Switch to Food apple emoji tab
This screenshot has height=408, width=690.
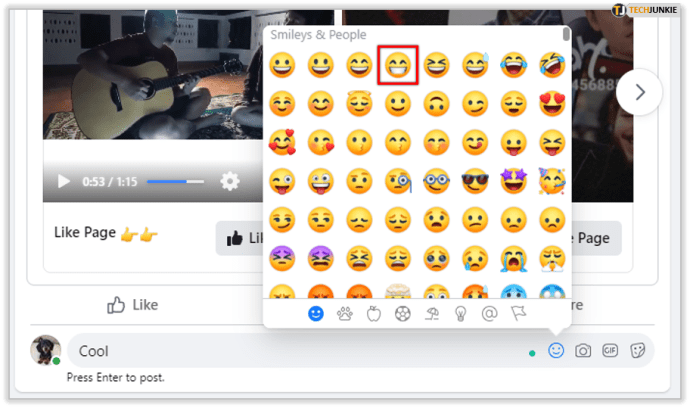click(374, 314)
